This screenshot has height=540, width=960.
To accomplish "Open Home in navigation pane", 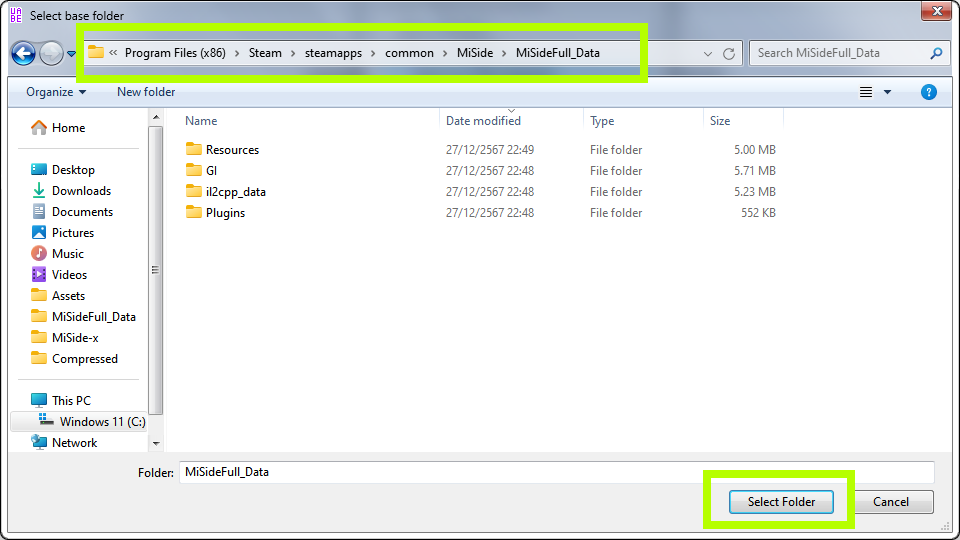I will (x=58, y=127).
